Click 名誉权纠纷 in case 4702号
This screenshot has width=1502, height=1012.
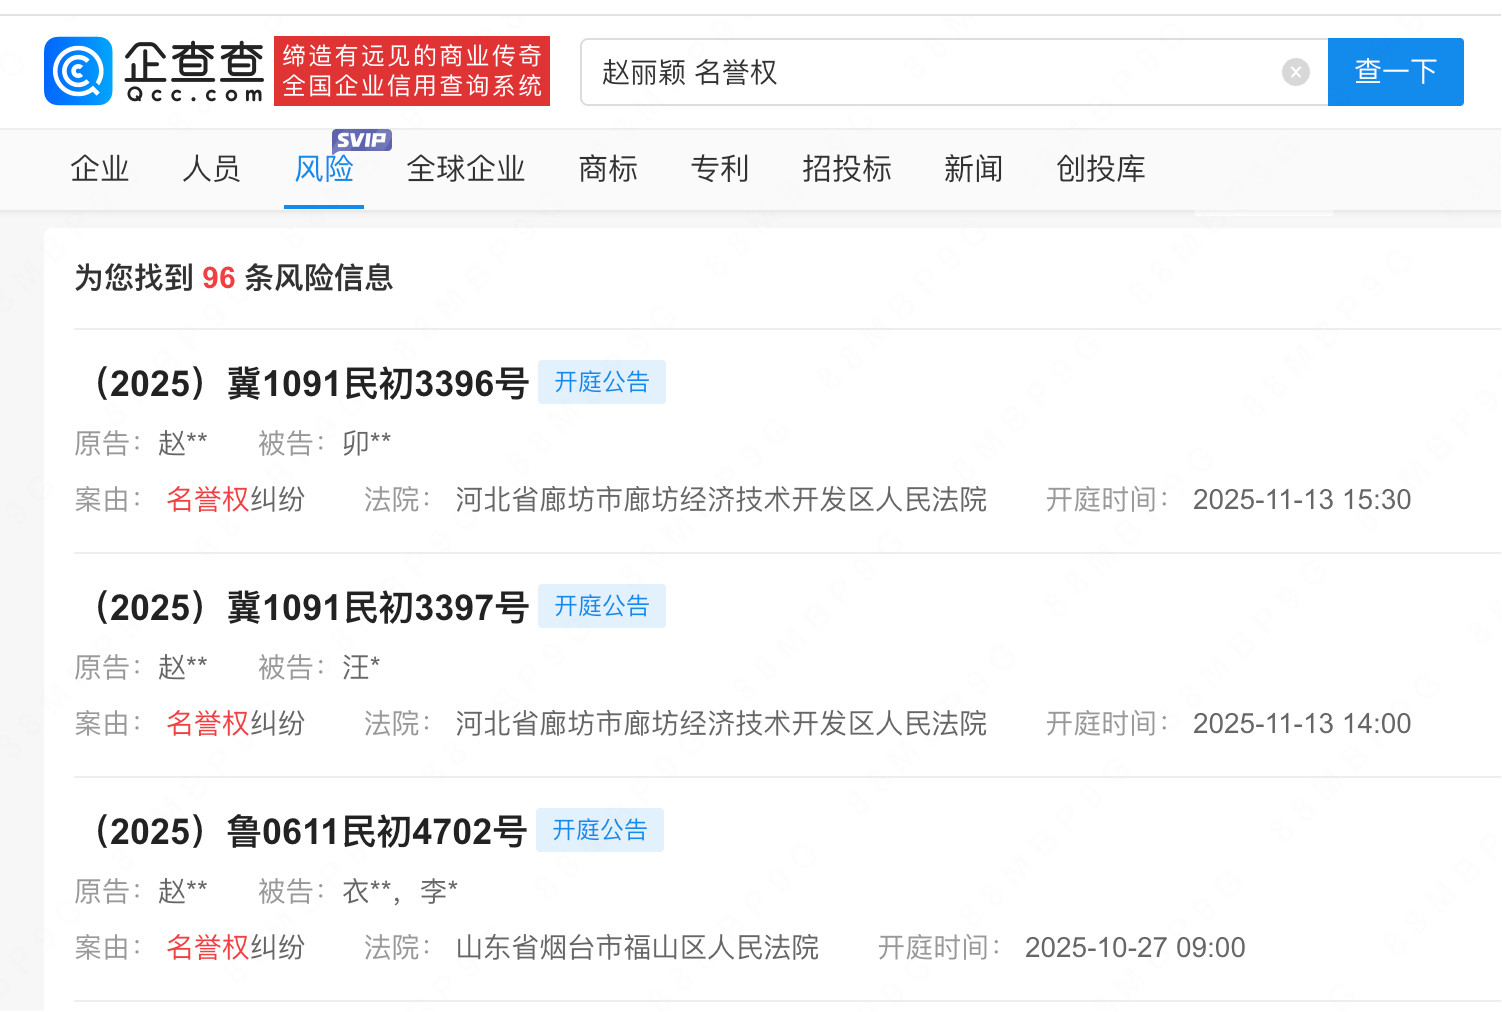235,947
